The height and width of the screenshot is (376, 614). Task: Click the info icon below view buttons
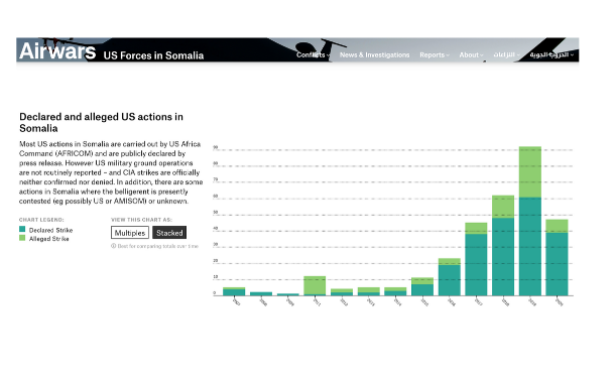click(x=114, y=246)
